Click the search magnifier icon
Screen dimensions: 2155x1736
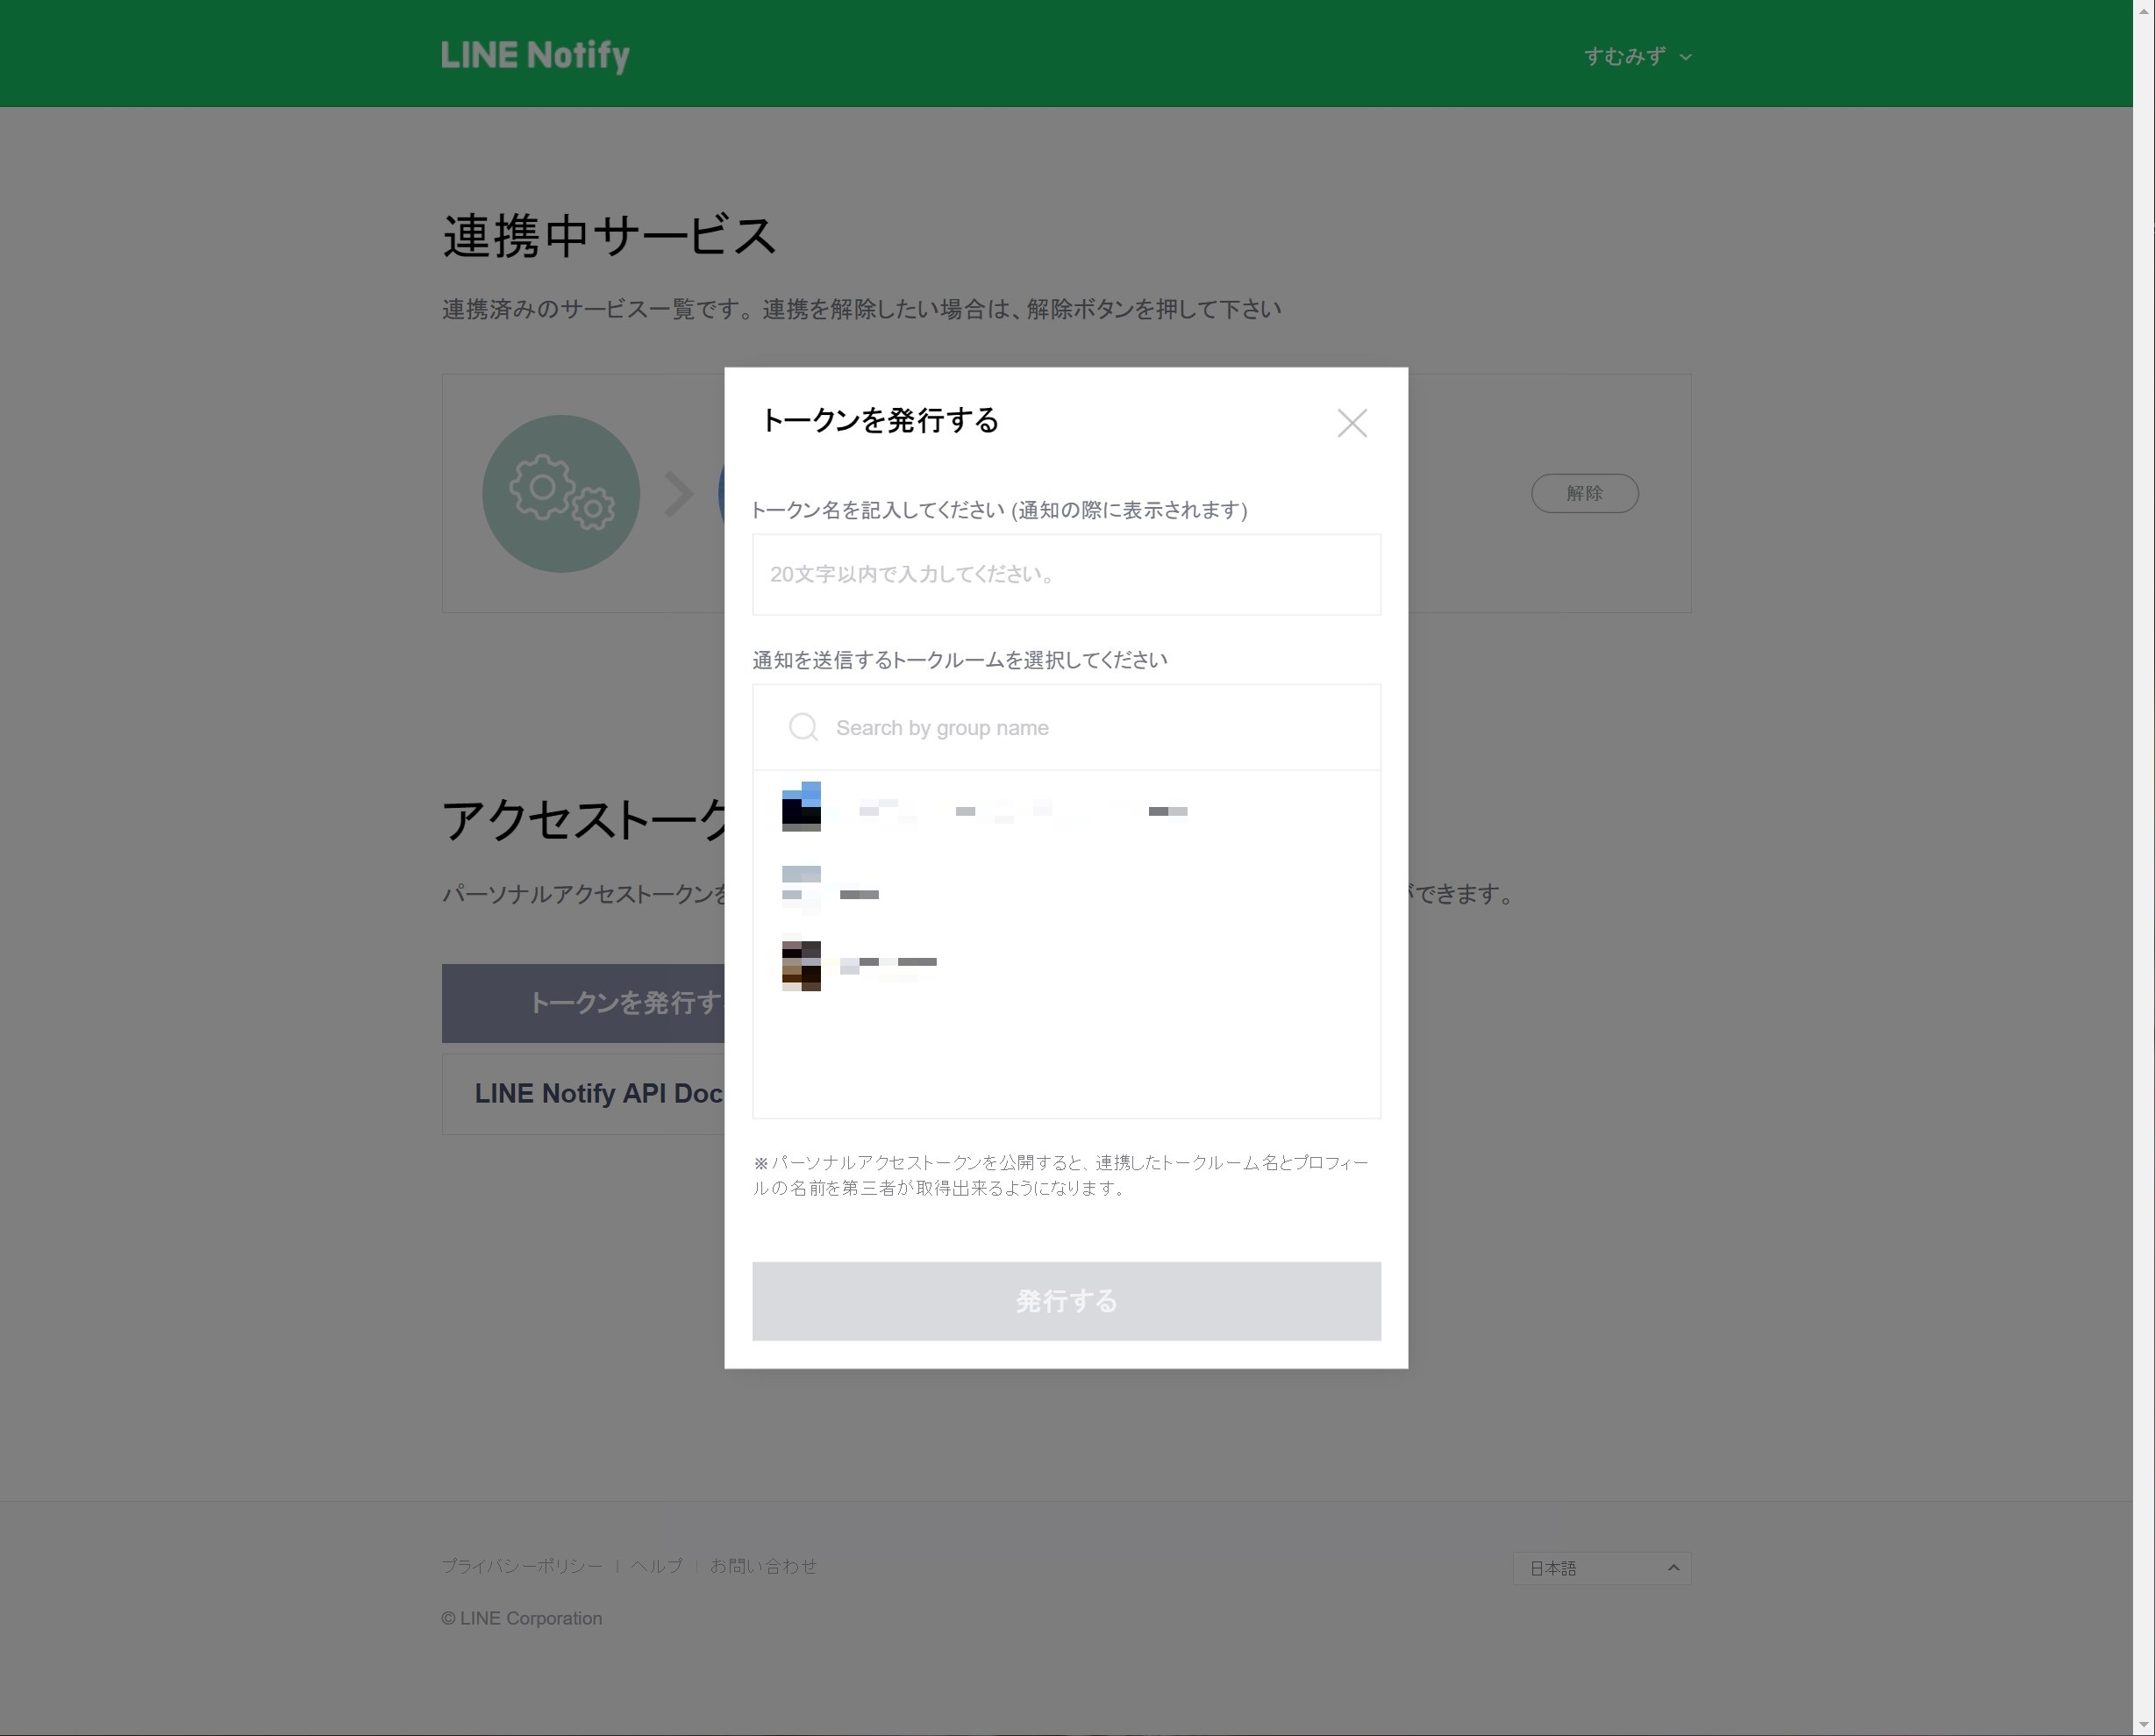(803, 727)
